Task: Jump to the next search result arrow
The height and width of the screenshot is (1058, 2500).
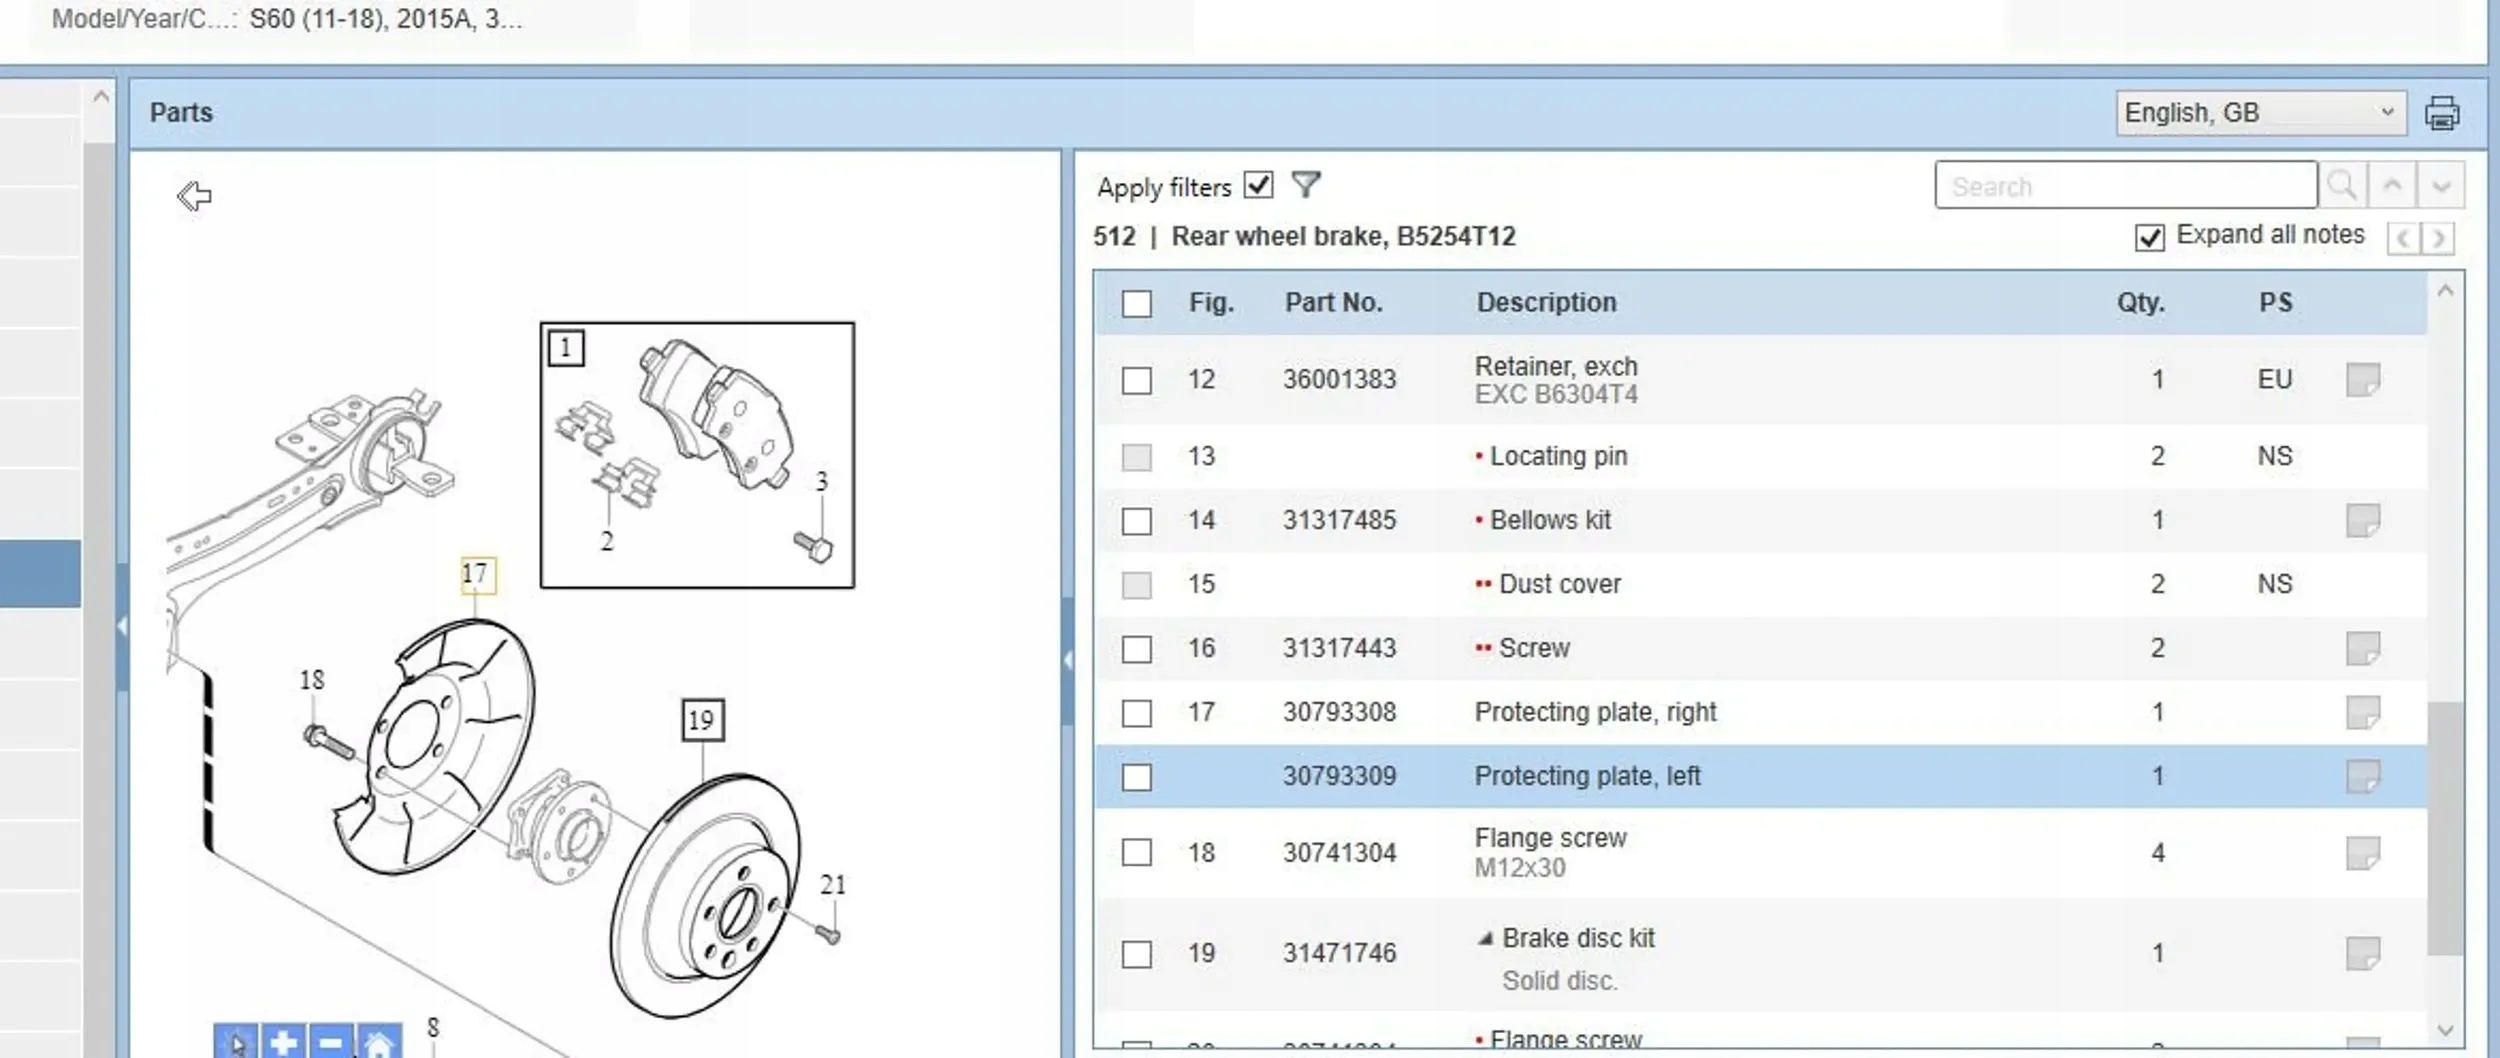Action: point(2440,186)
